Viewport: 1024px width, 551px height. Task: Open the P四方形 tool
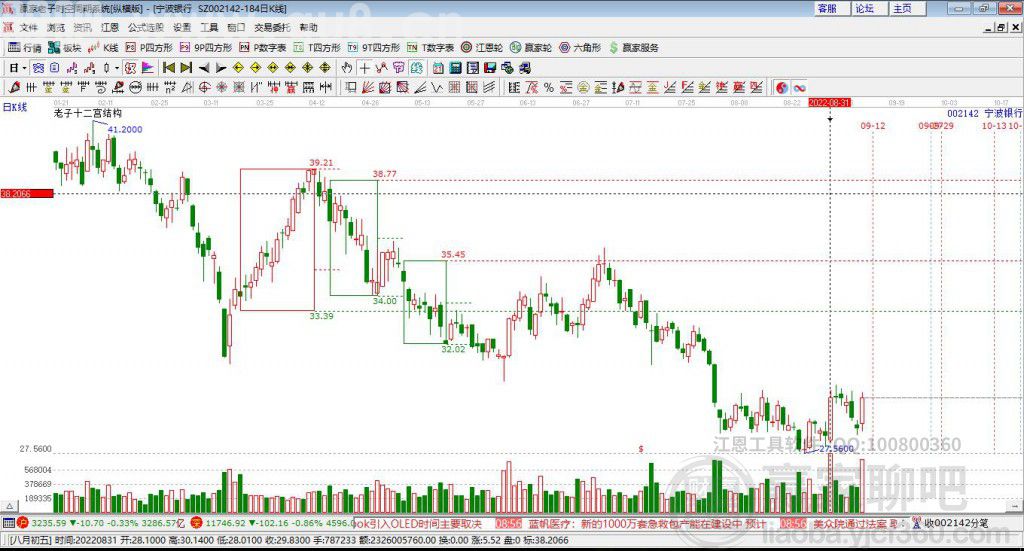click(x=149, y=48)
